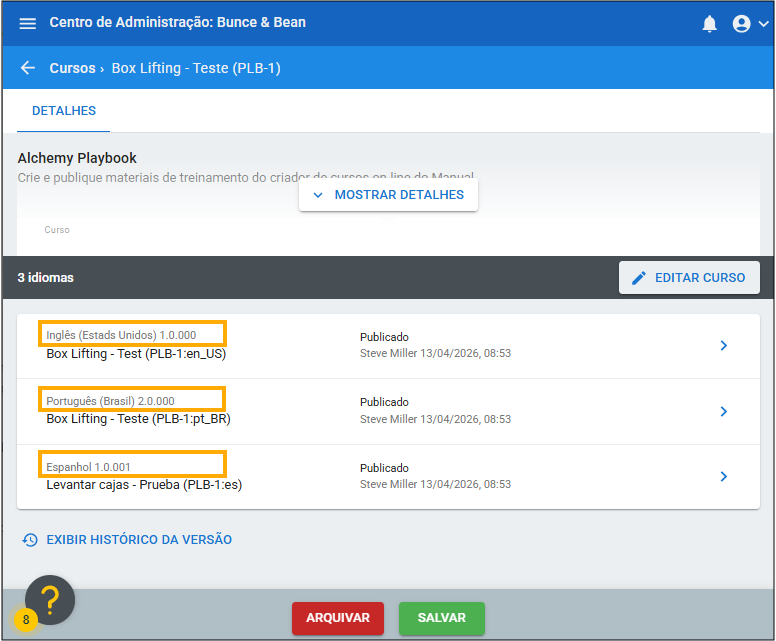Open the Espanhol row chevron
The height and width of the screenshot is (641, 776).
724,476
